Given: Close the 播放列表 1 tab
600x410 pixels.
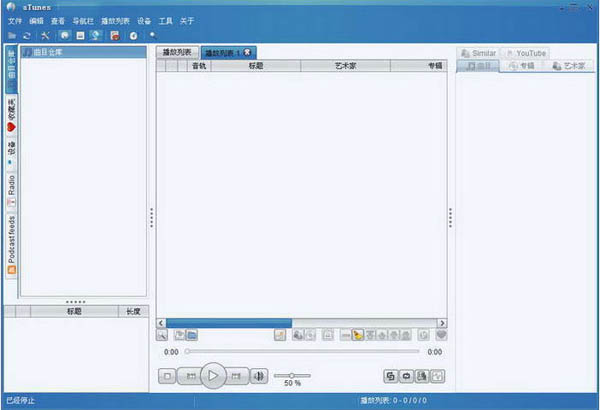Looking at the screenshot, I should click(x=247, y=51).
